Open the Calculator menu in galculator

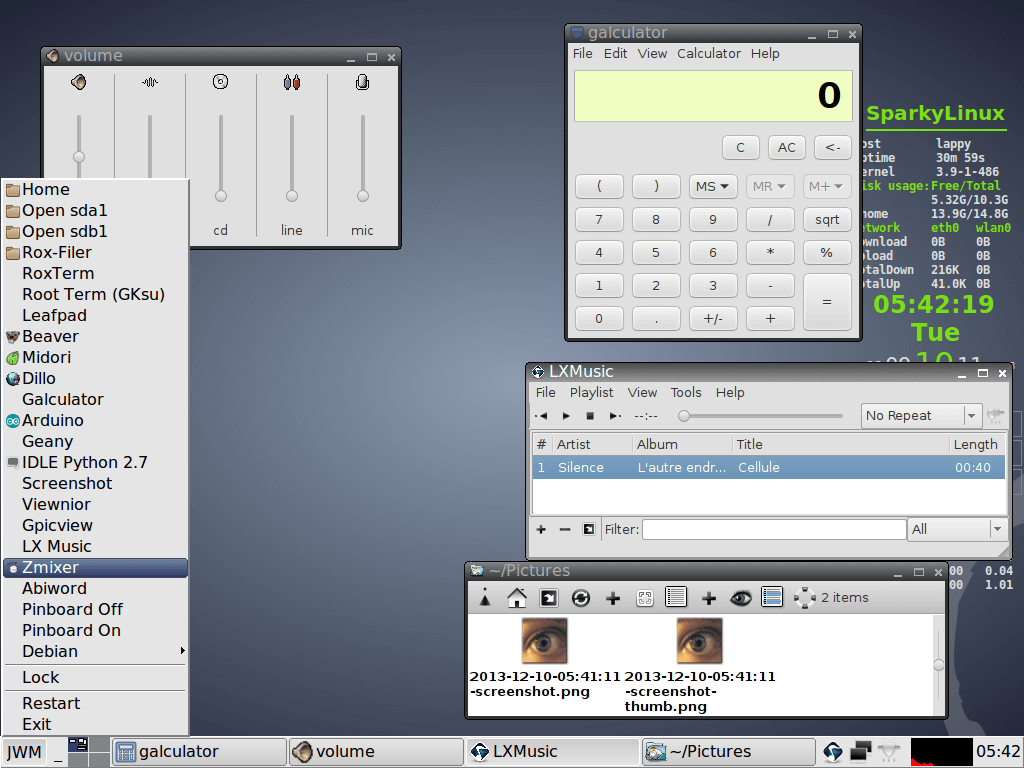pyautogui.click(x=709, y=53)
